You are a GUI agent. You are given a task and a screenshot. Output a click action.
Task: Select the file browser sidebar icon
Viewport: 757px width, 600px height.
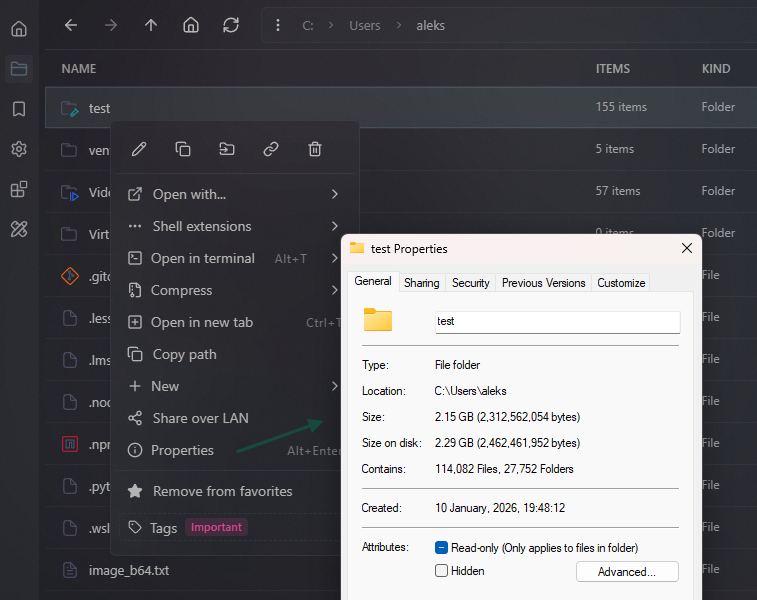pyautogui.click(x=19, y=69)
